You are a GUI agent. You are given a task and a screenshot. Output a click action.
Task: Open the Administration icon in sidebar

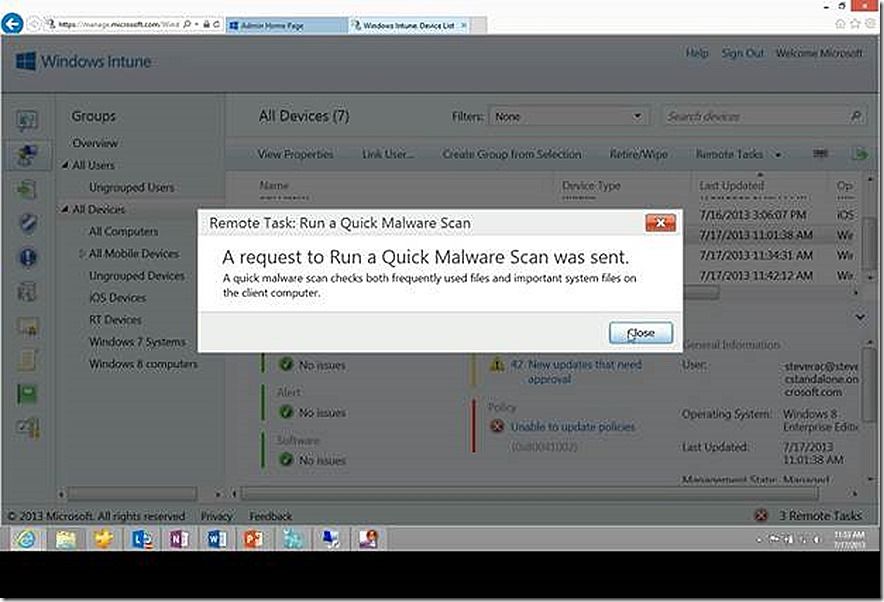click(27, 428)
